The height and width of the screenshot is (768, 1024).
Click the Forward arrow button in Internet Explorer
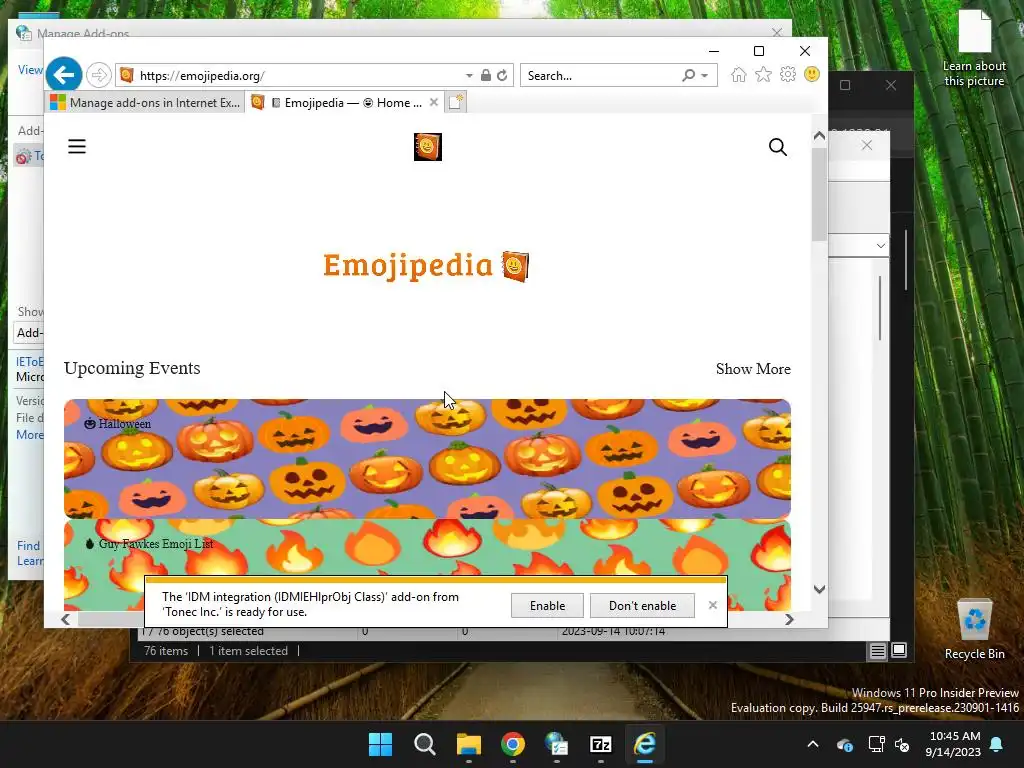99,75
